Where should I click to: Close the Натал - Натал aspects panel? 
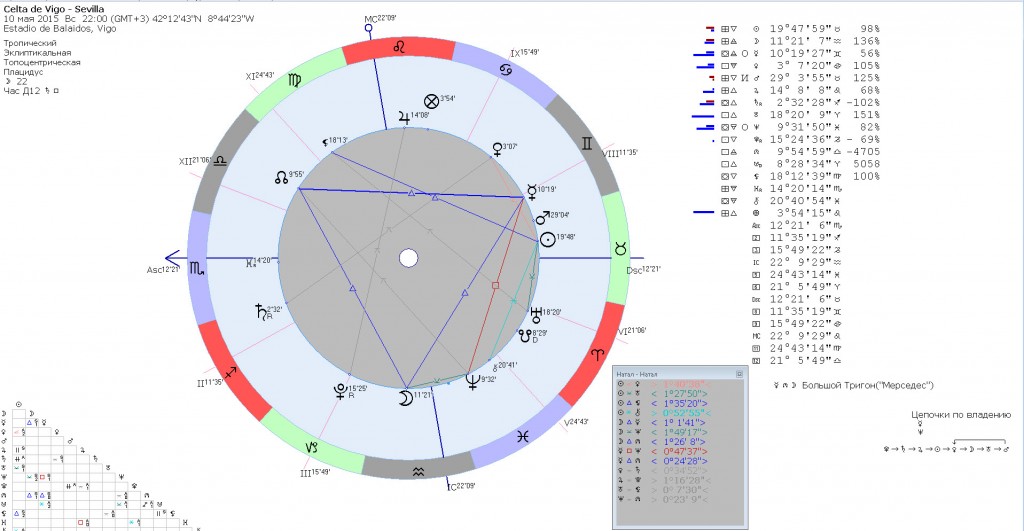click(x=739, y=373)
